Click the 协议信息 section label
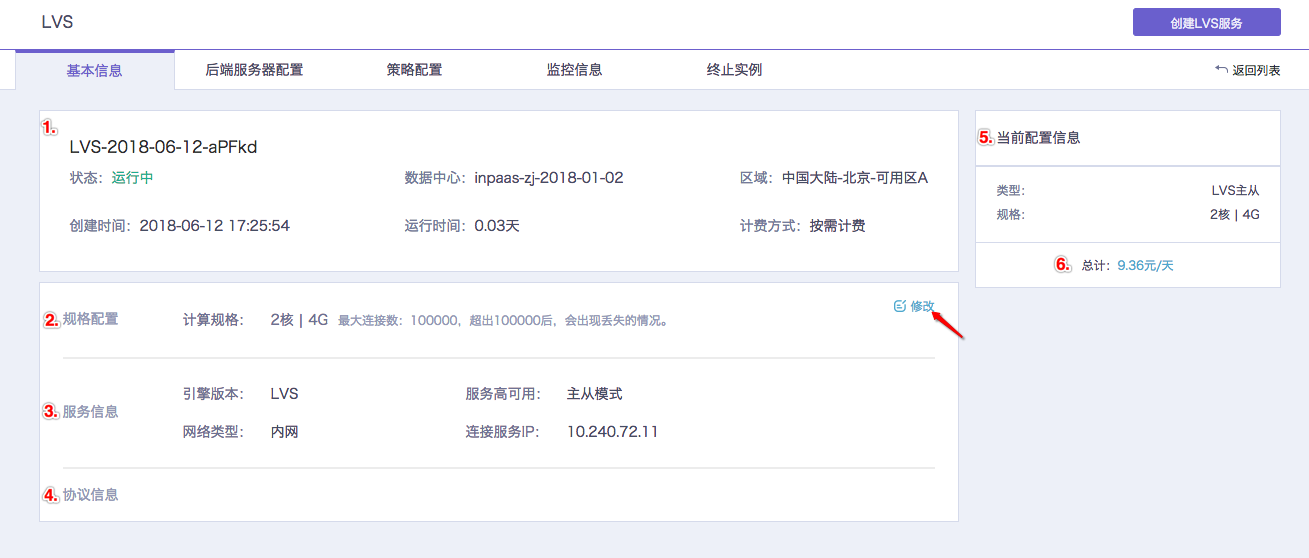Screen dimensions: 1309x558 pos(90,494)
